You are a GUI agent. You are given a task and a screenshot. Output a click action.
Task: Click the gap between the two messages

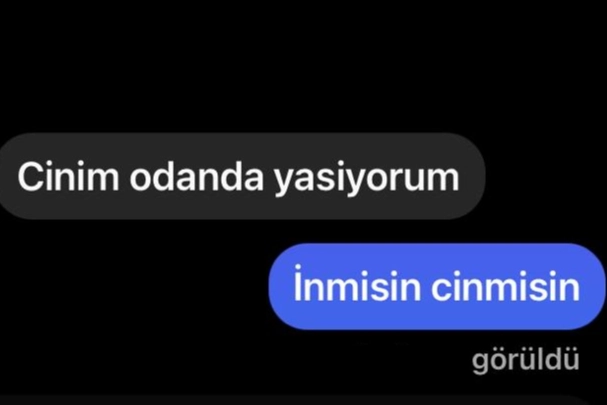coord(304,232)
